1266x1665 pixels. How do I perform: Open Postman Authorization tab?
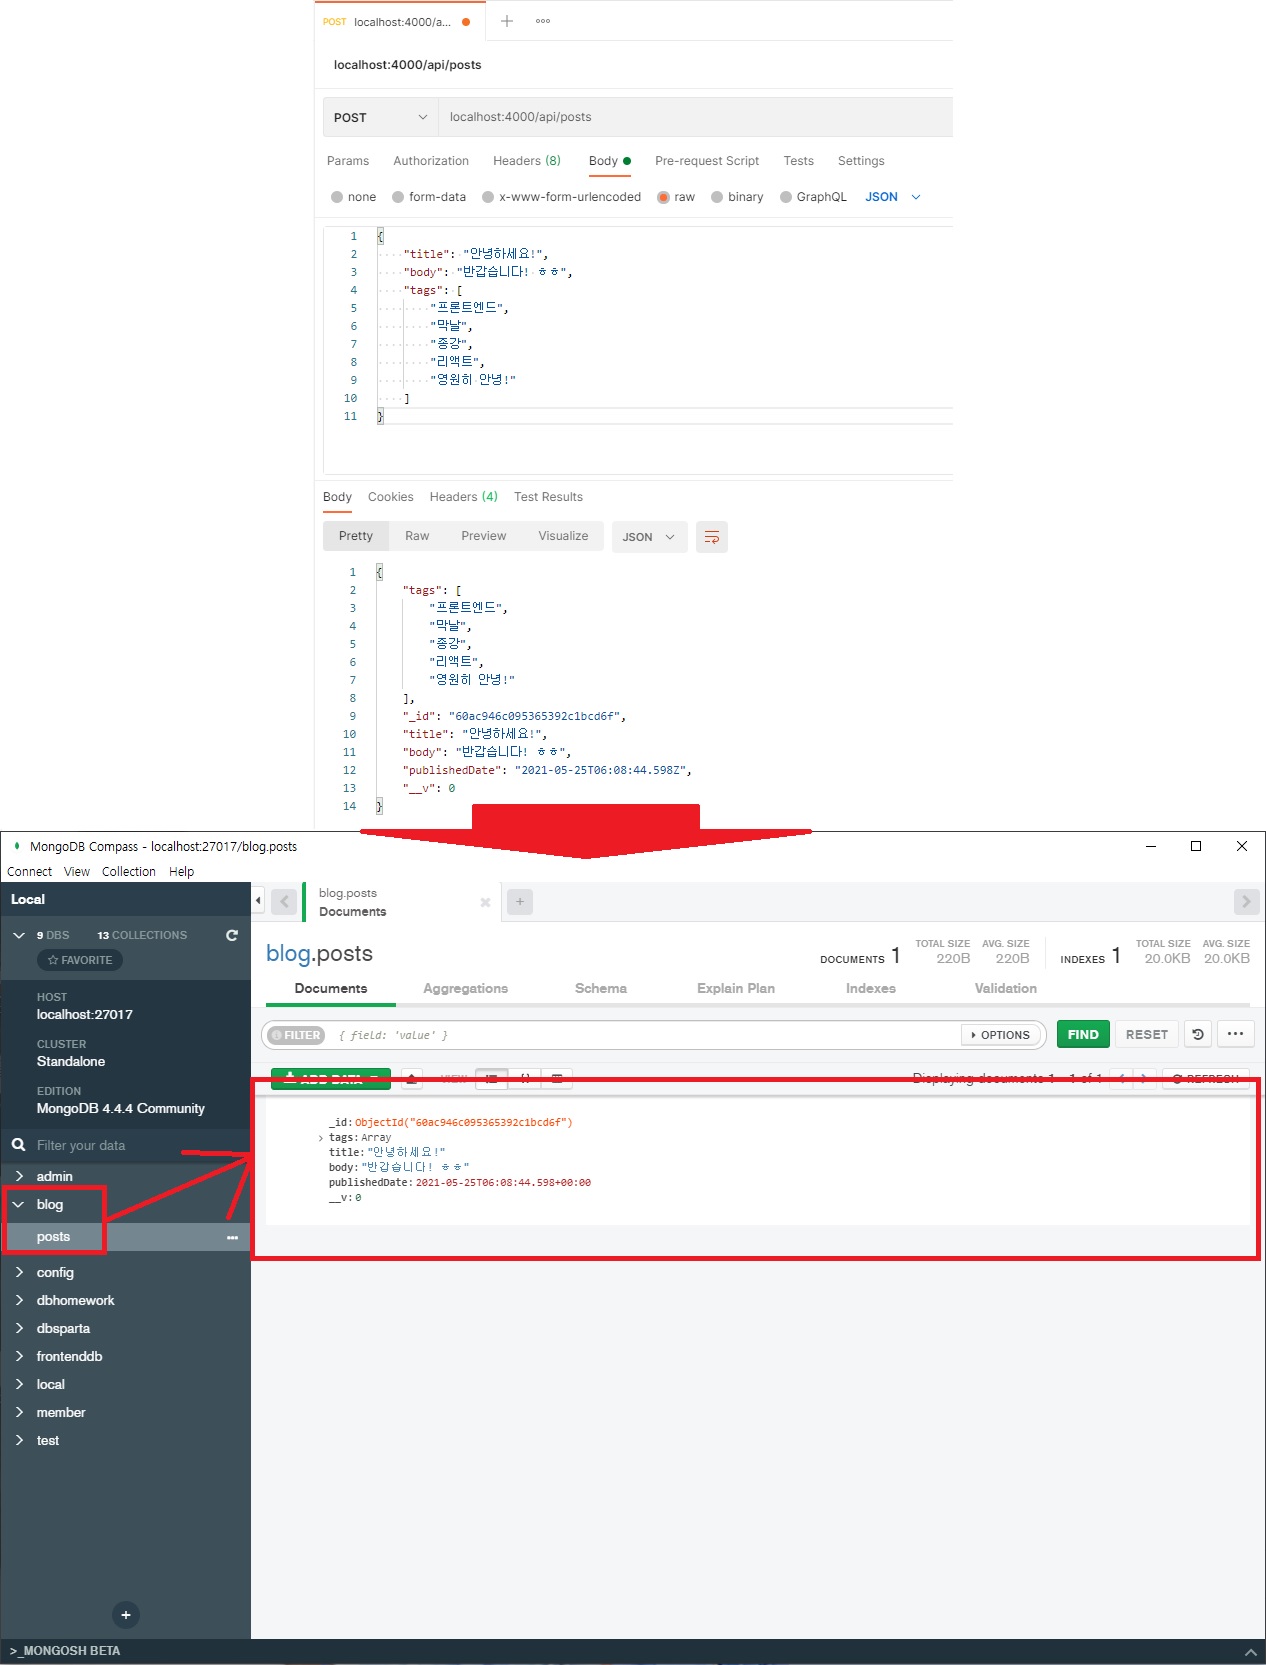coord(431,161)
